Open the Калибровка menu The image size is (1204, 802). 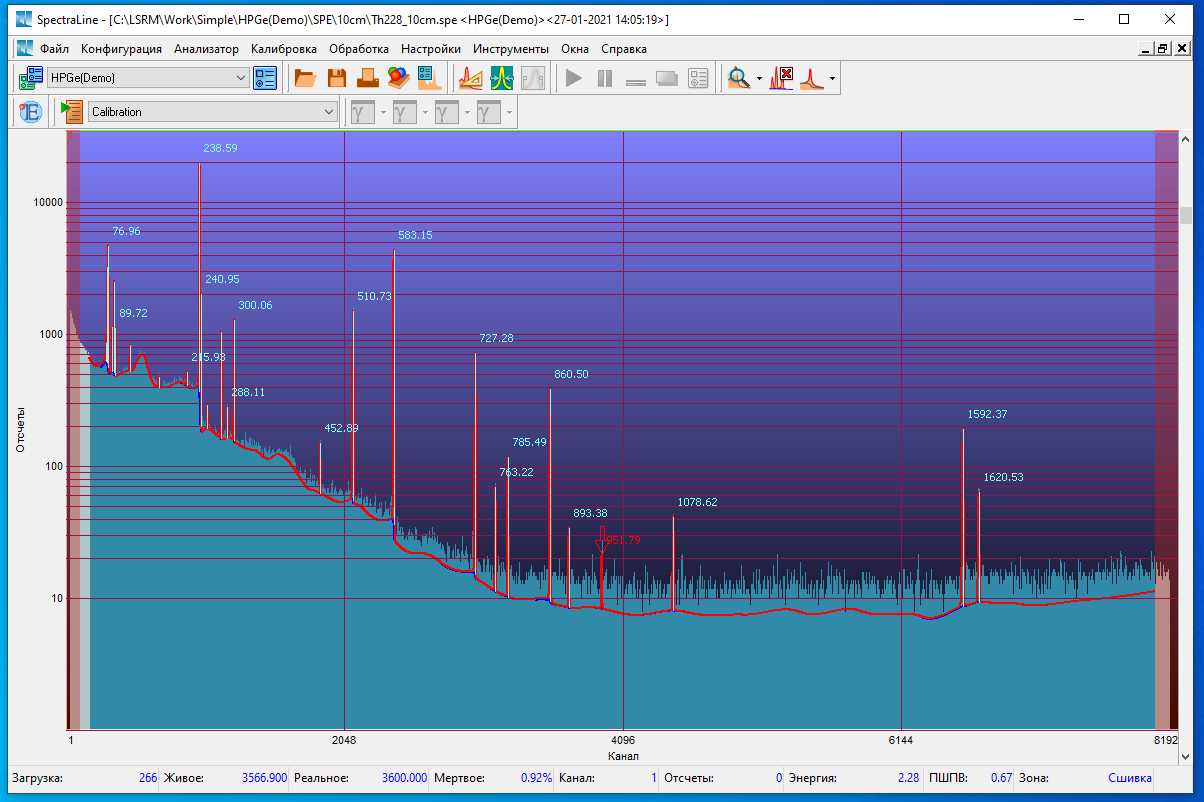pos(284,49)
